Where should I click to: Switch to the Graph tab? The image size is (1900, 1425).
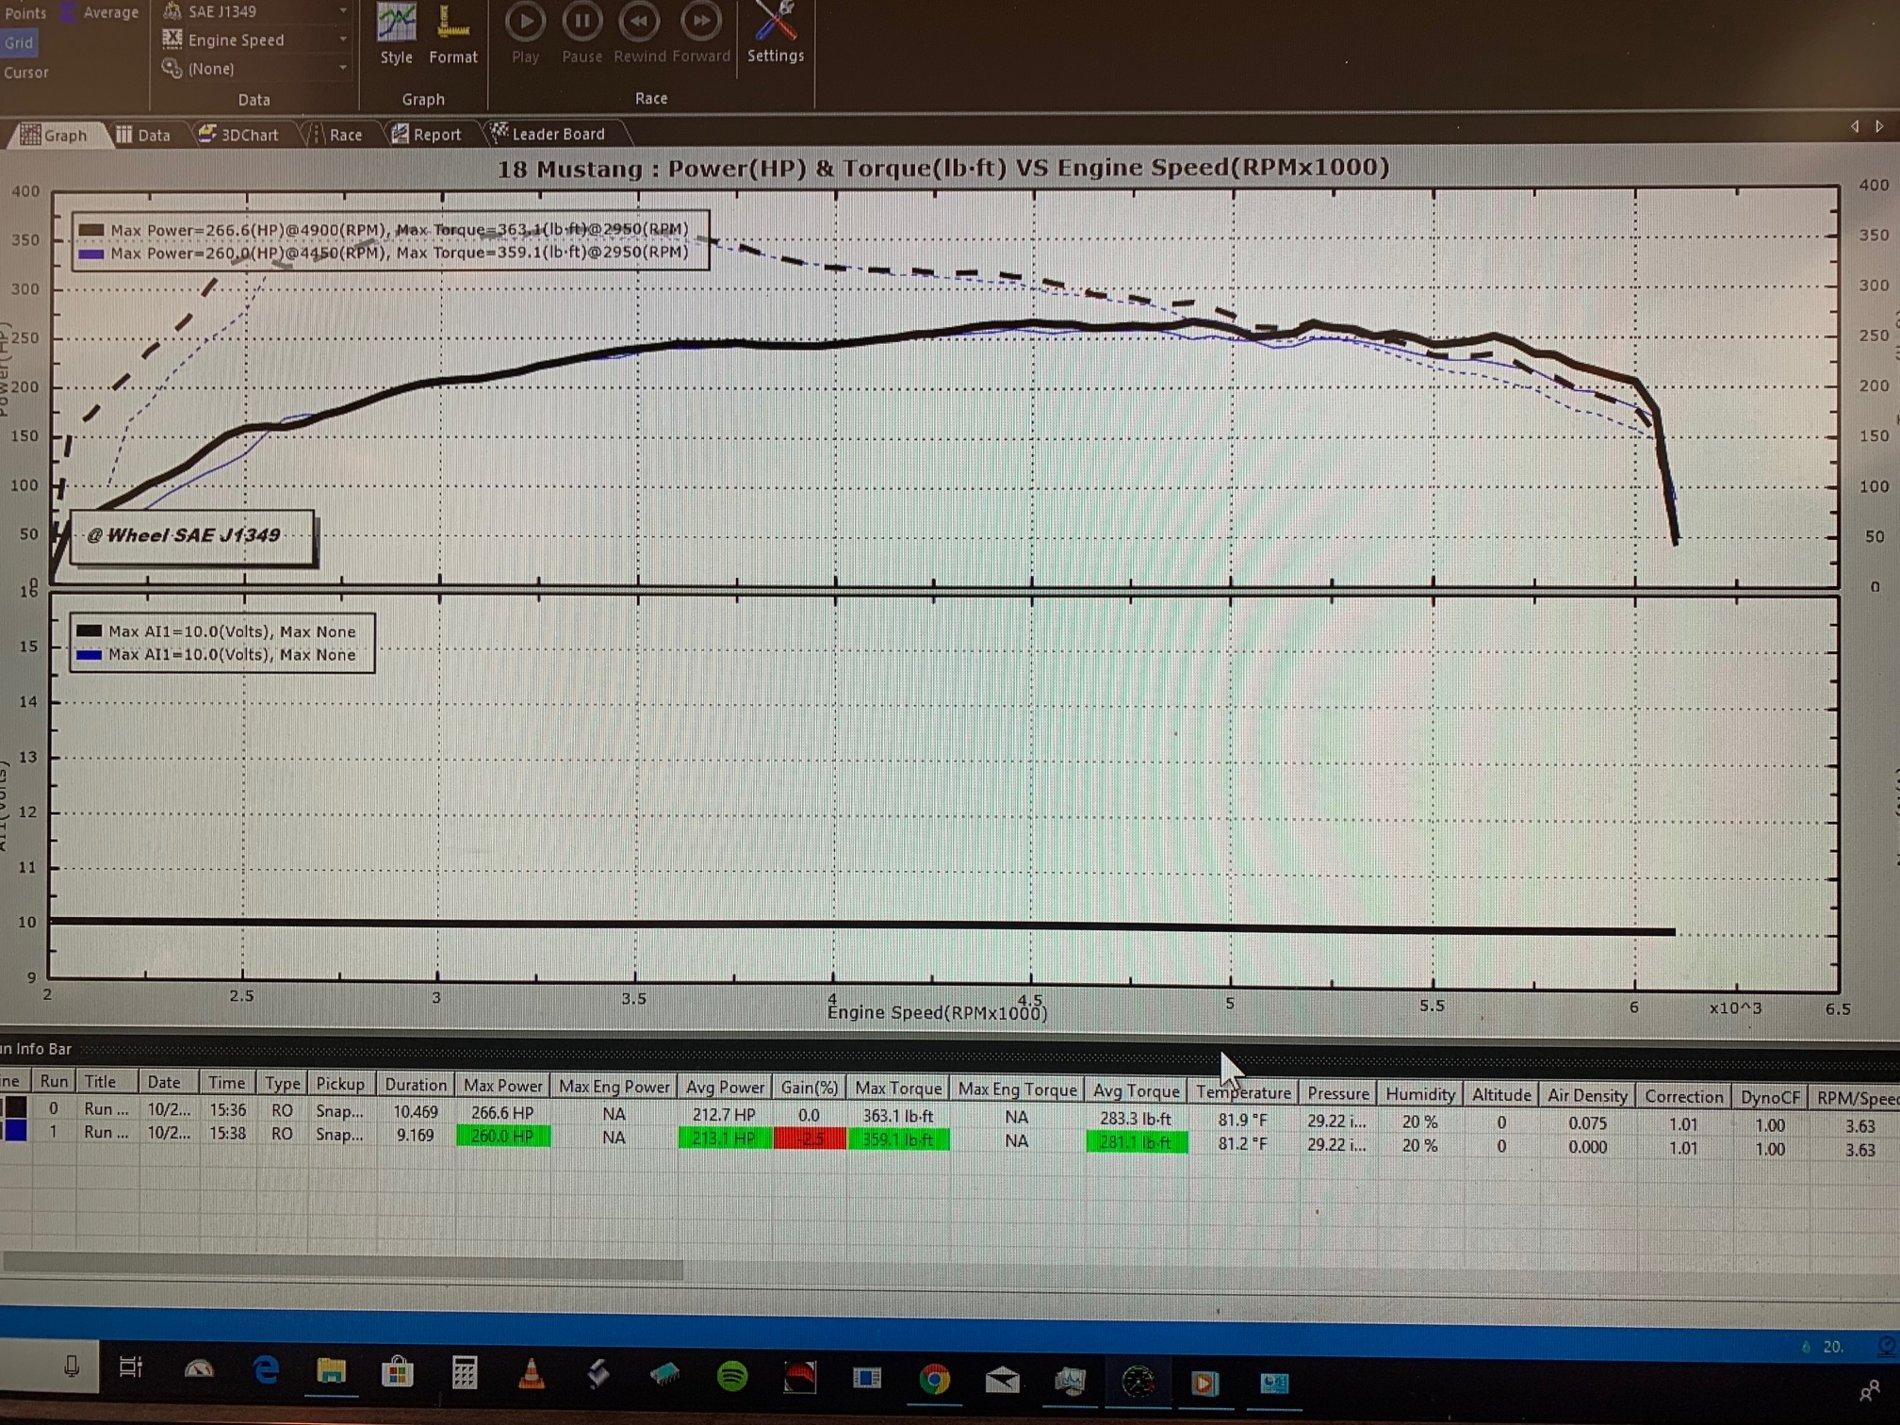click(56, 135)
